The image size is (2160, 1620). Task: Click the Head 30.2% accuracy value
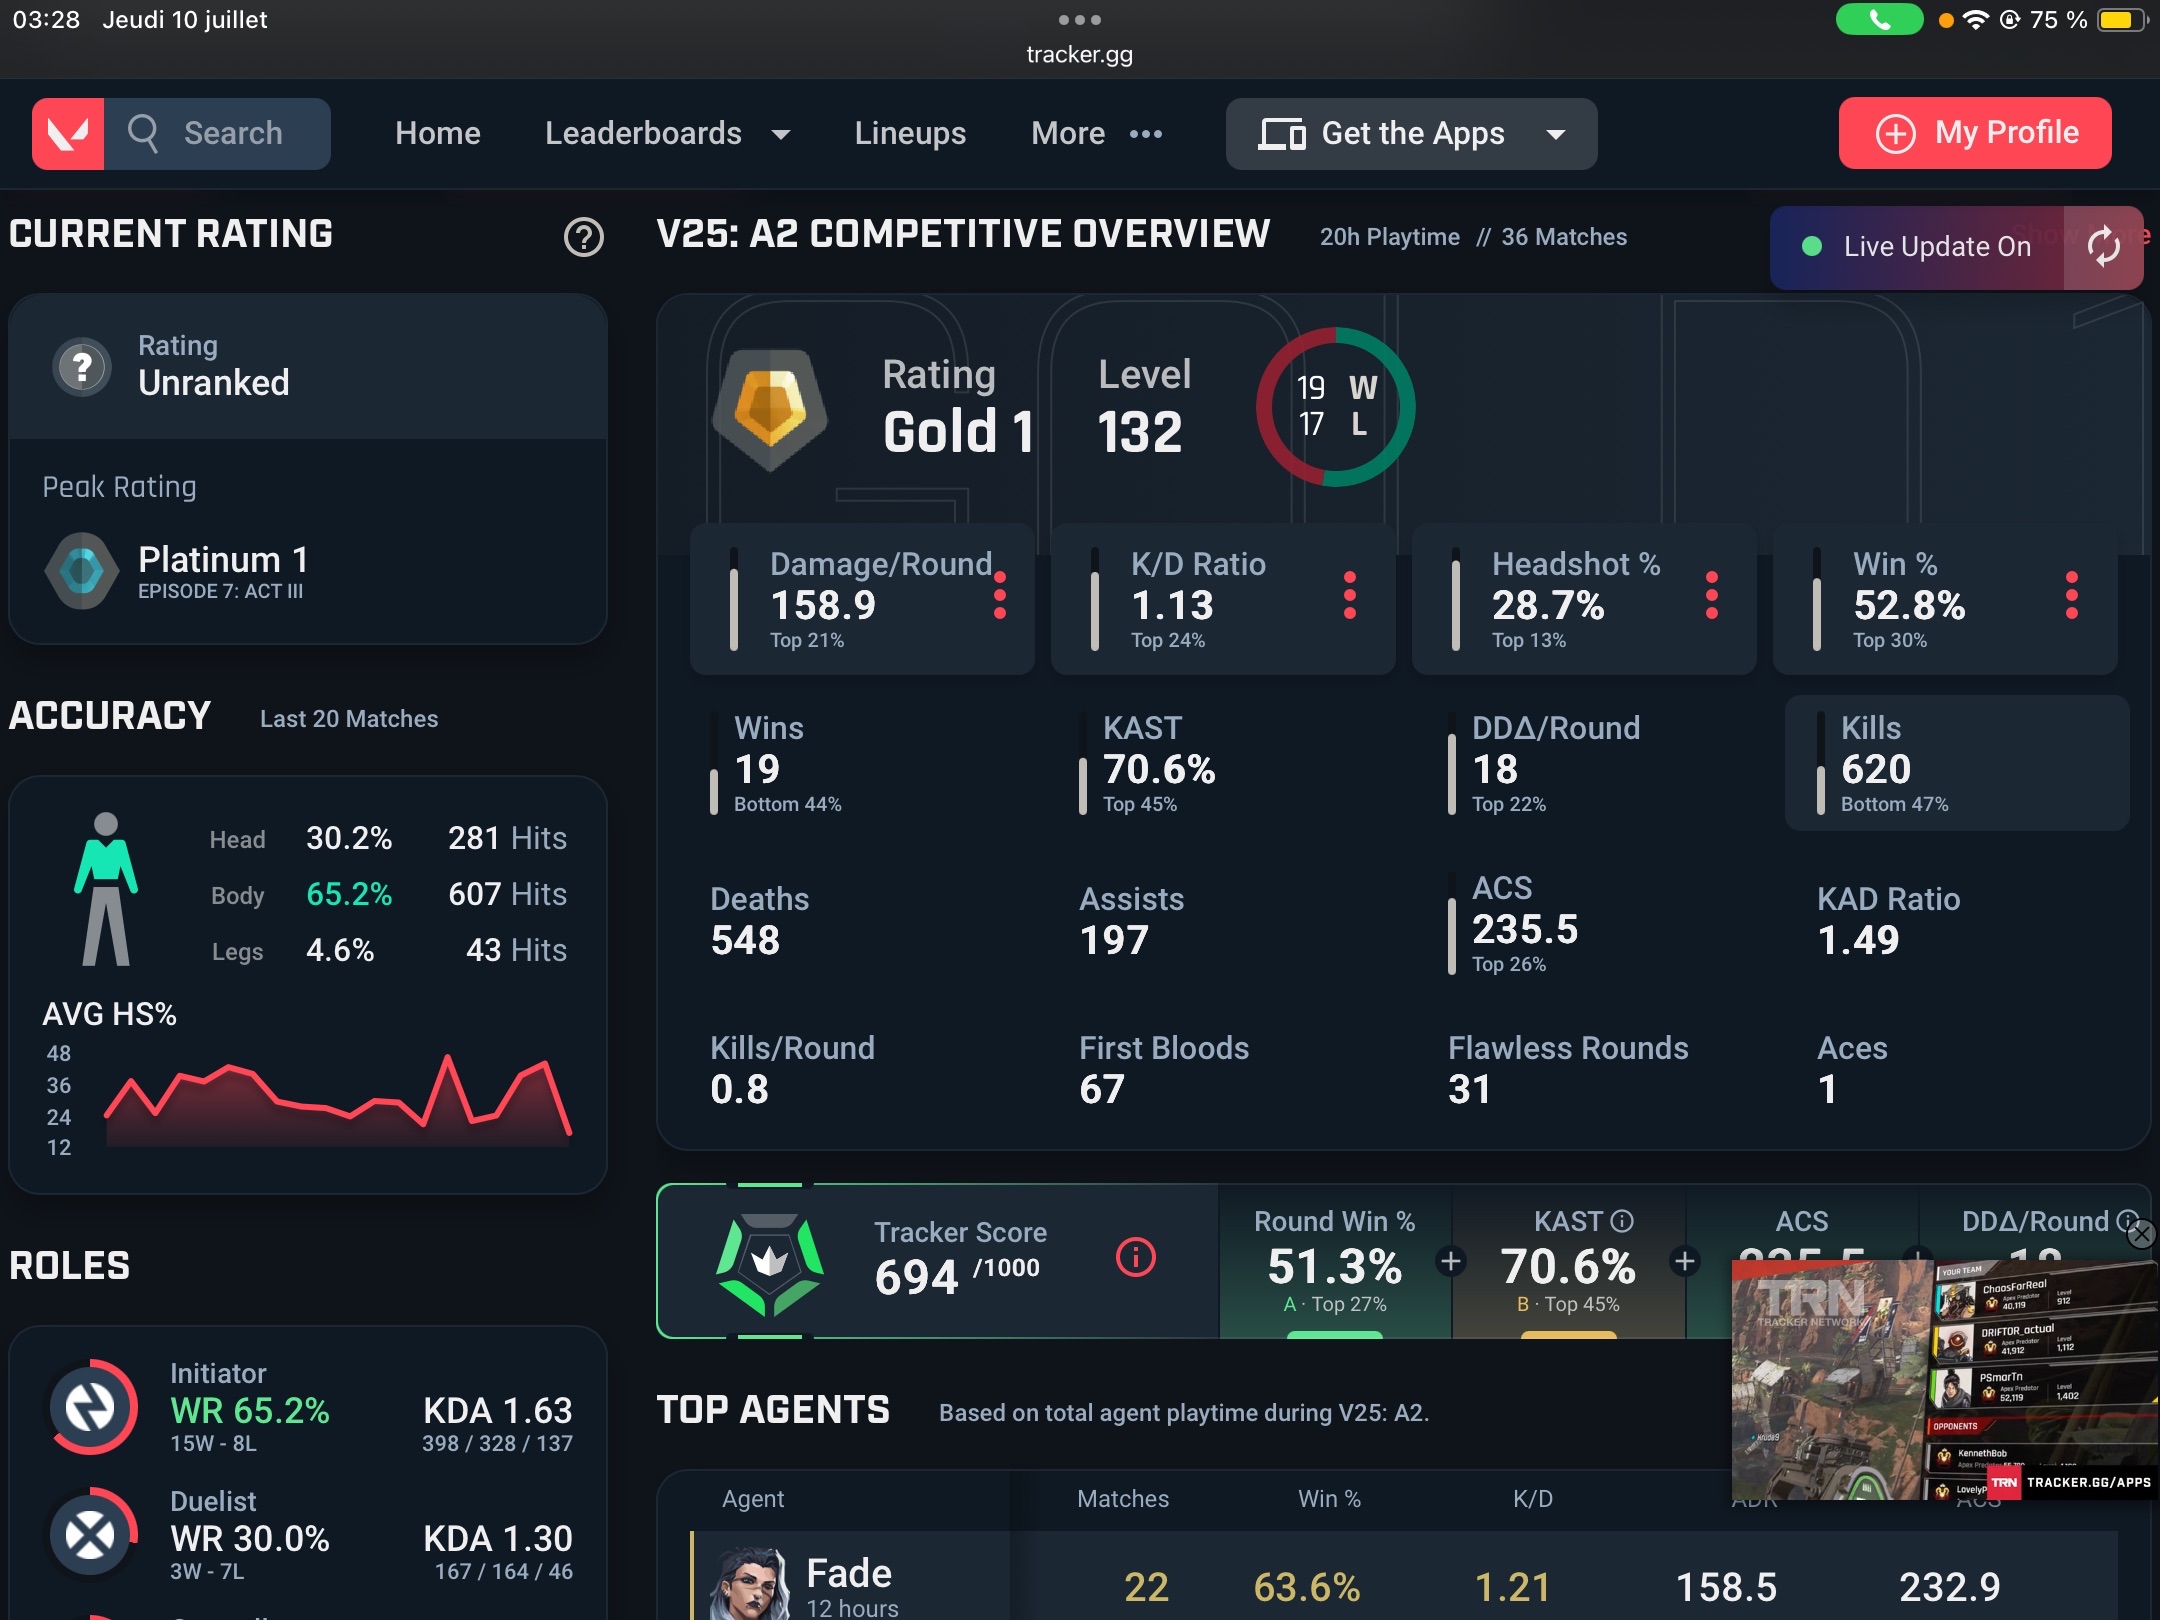[x=348, y=838]
